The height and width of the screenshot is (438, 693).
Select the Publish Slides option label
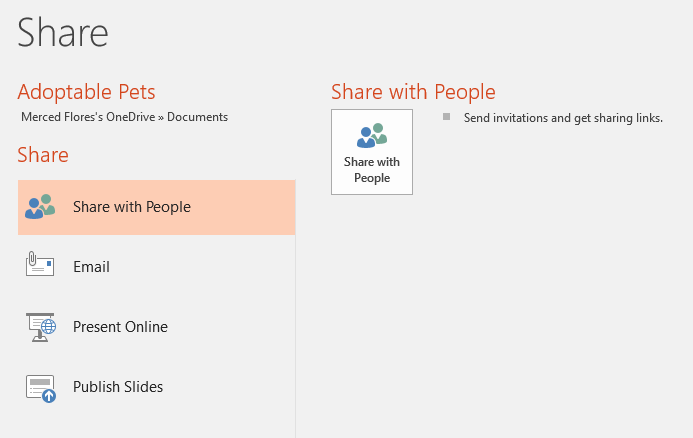coord(118,387)
